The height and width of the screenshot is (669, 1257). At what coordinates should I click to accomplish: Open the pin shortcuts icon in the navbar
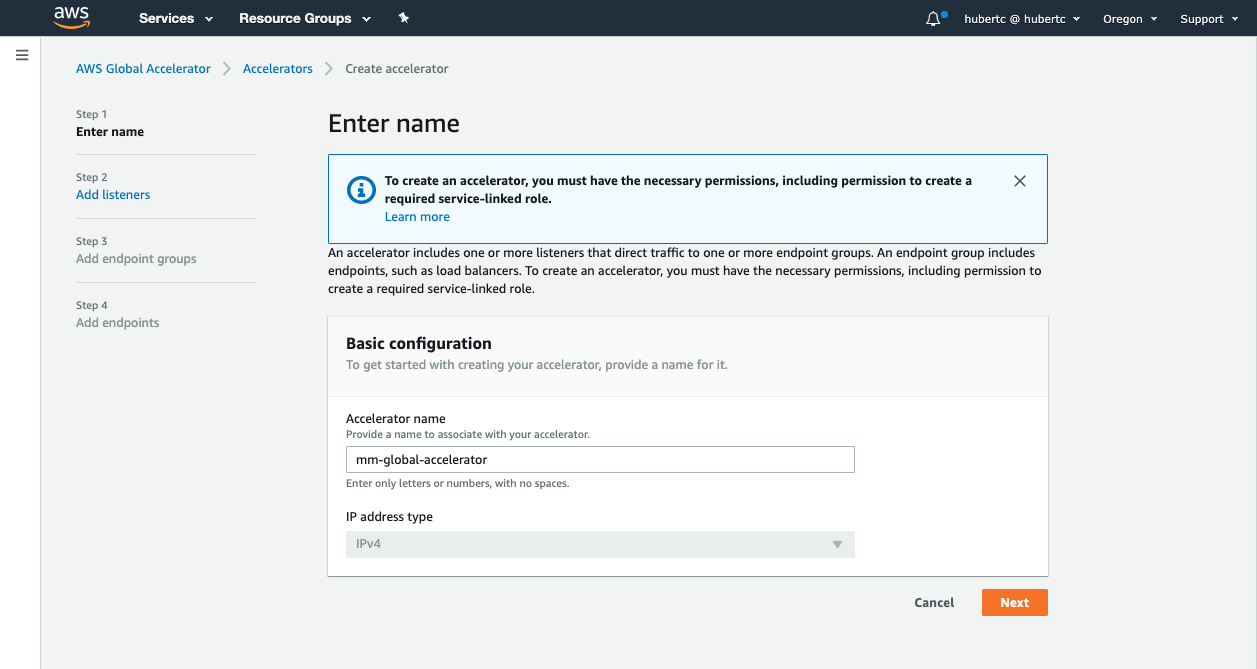pos(404,18)
